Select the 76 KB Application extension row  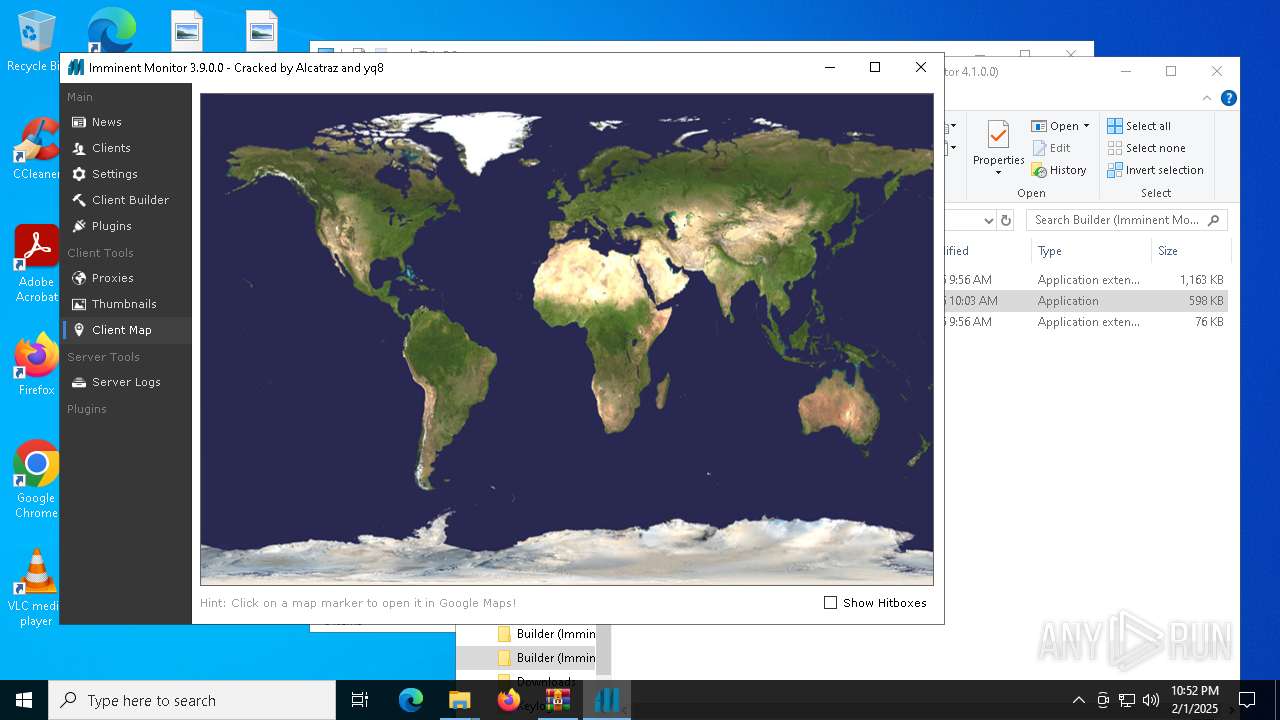click(x=1086, y=322)
